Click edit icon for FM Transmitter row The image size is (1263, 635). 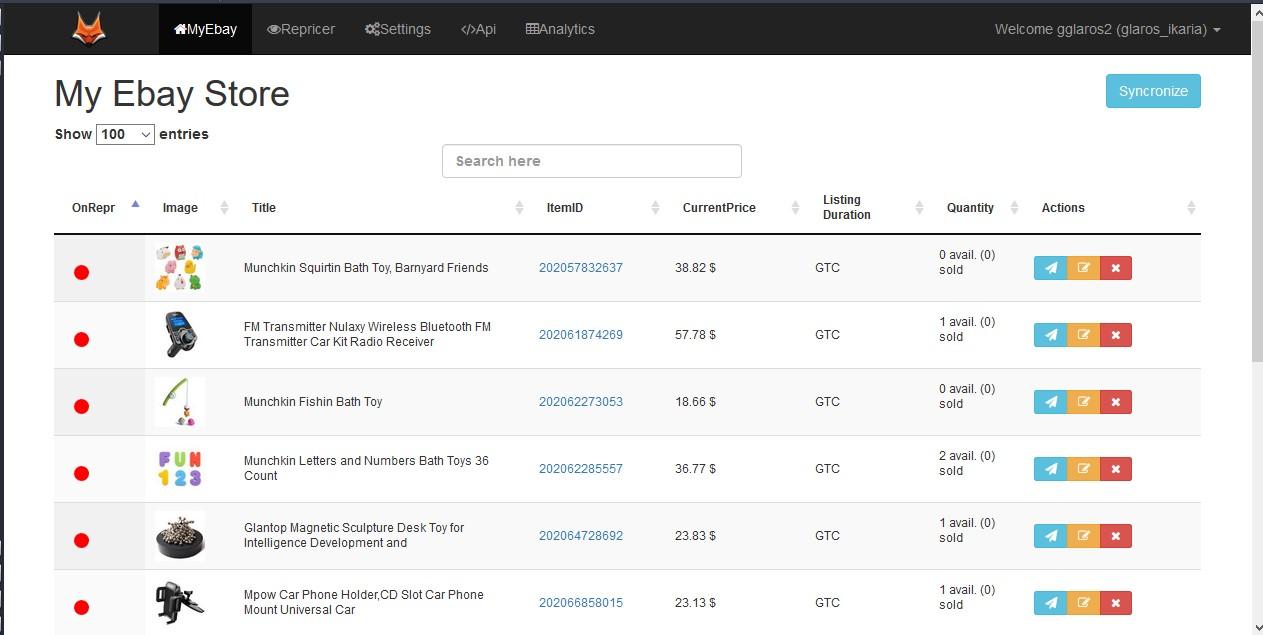1083,335
